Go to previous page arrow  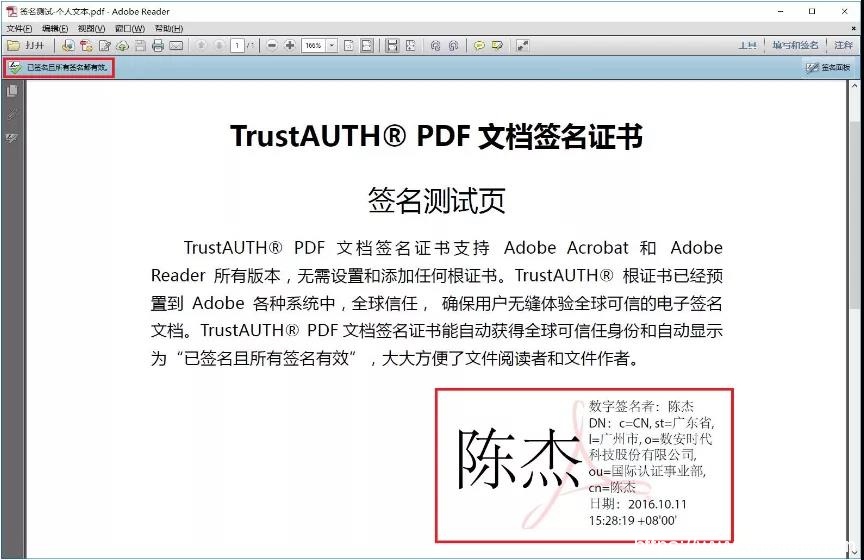(201, 46)
